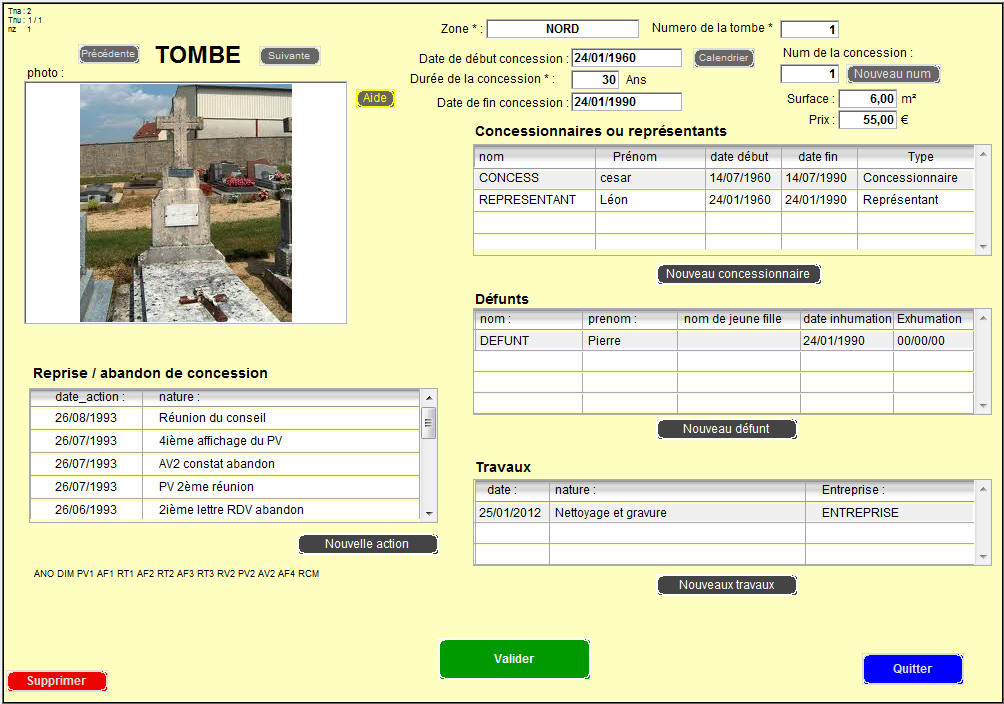Select the Surface input field
The image size is (1004, 704).
[867, 99]
